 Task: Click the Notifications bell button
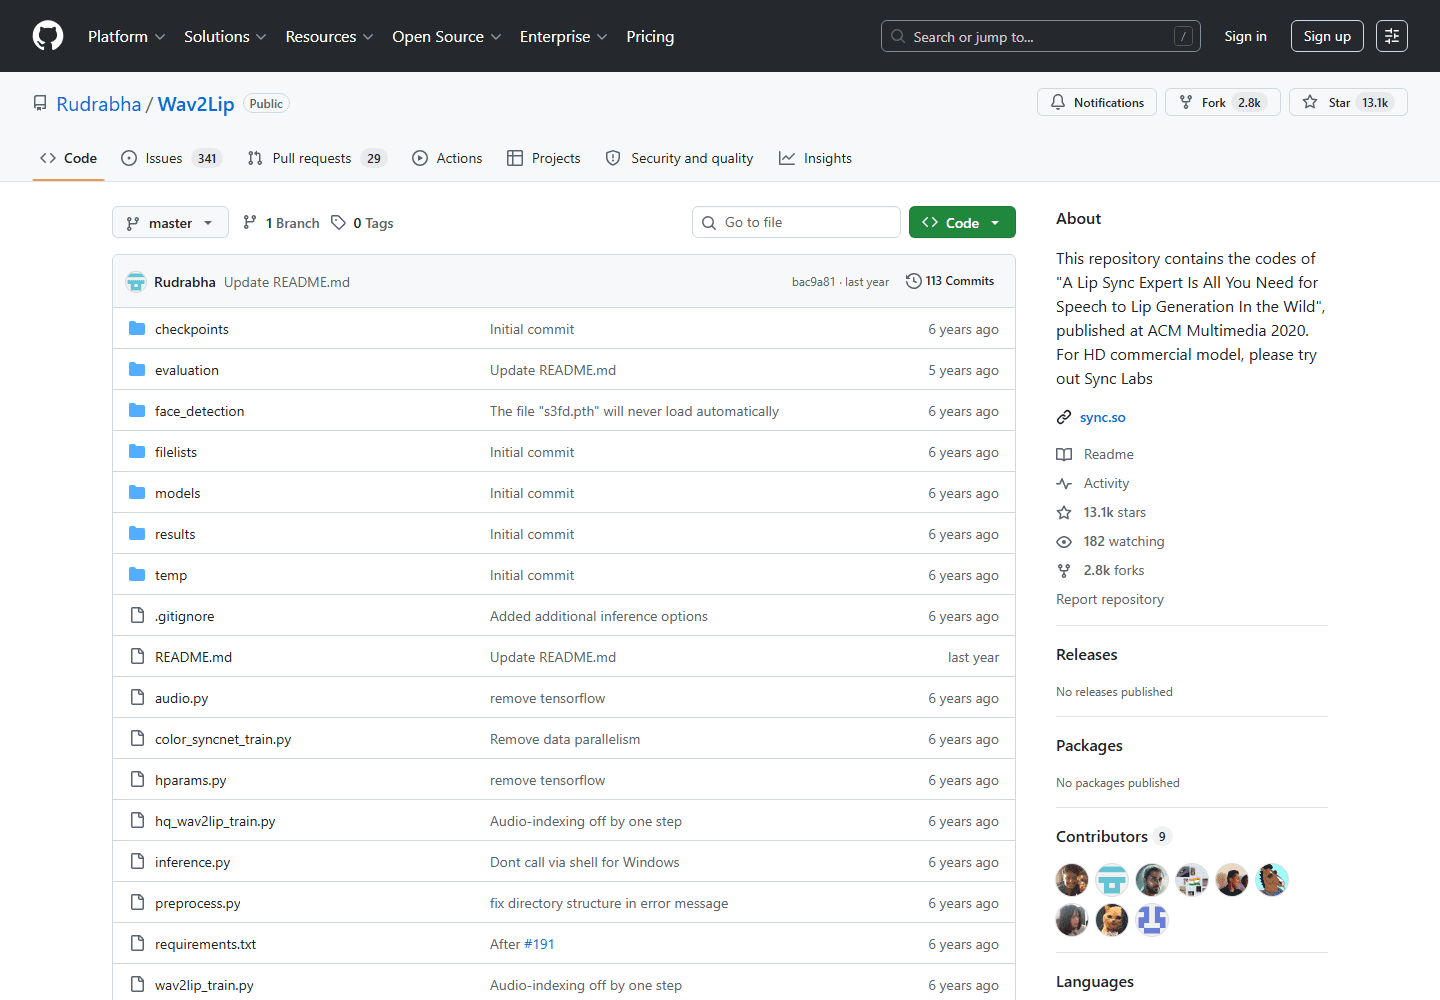point(1097,102)
